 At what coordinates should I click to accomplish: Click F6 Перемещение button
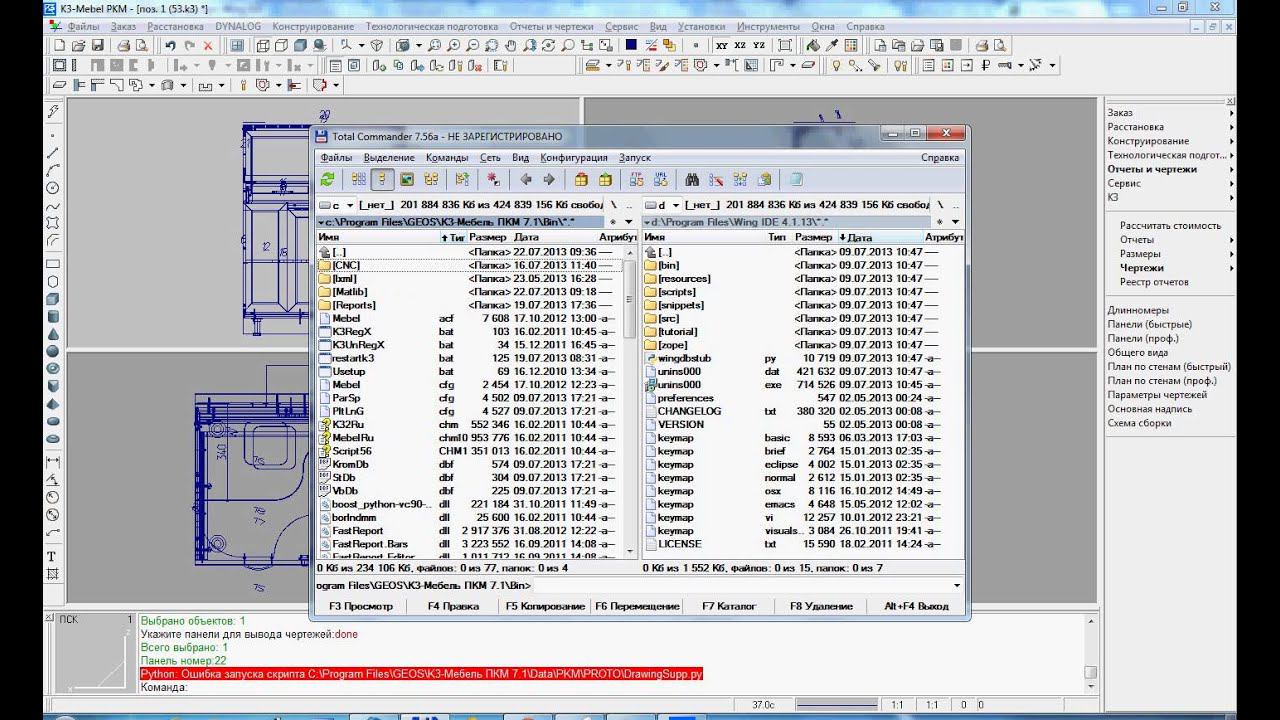tap(637, 606)
